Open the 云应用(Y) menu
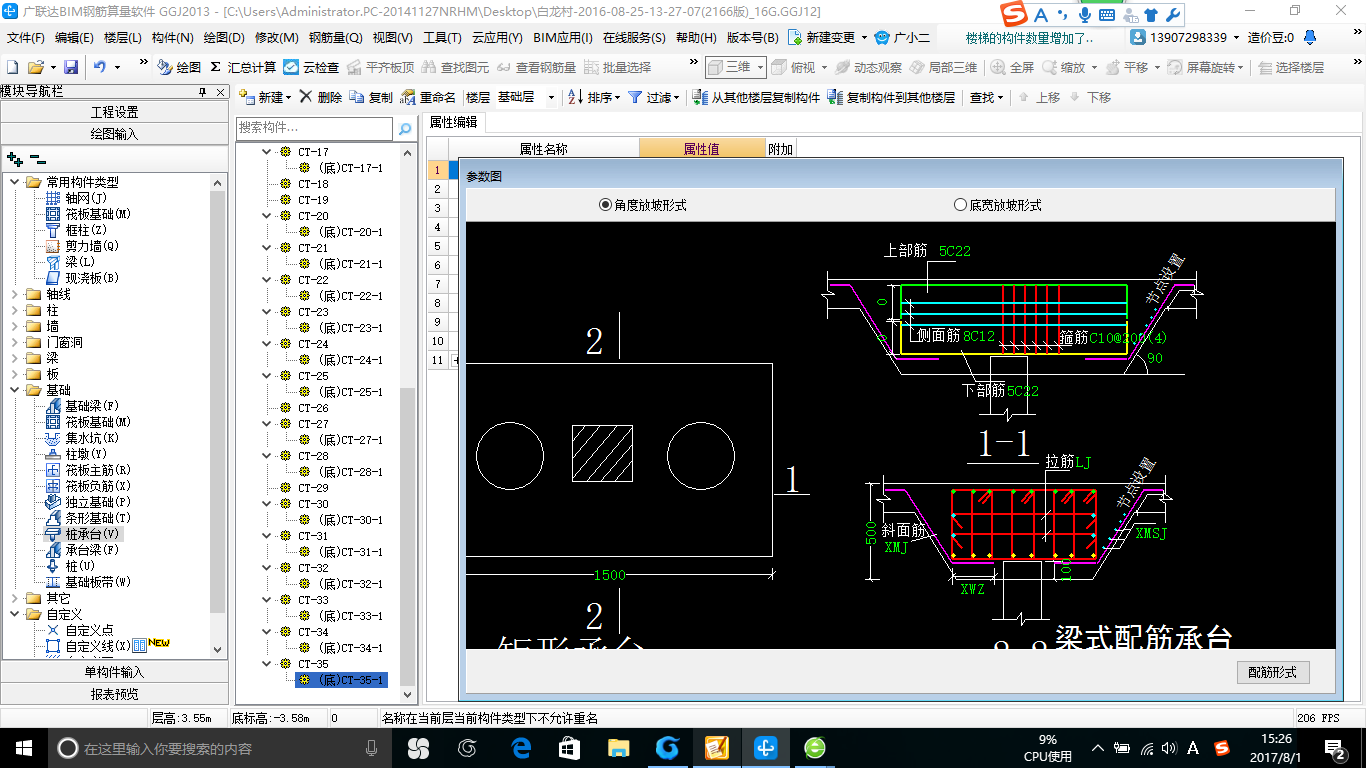Viewport: 1366px width, 768px height. pos(497,38)
